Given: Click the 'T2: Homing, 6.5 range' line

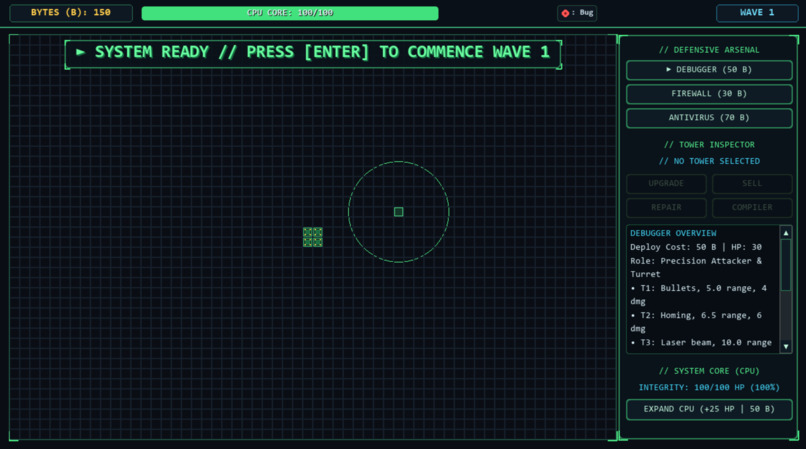Looking at the screenshot, I should click(x=697, y=322).
